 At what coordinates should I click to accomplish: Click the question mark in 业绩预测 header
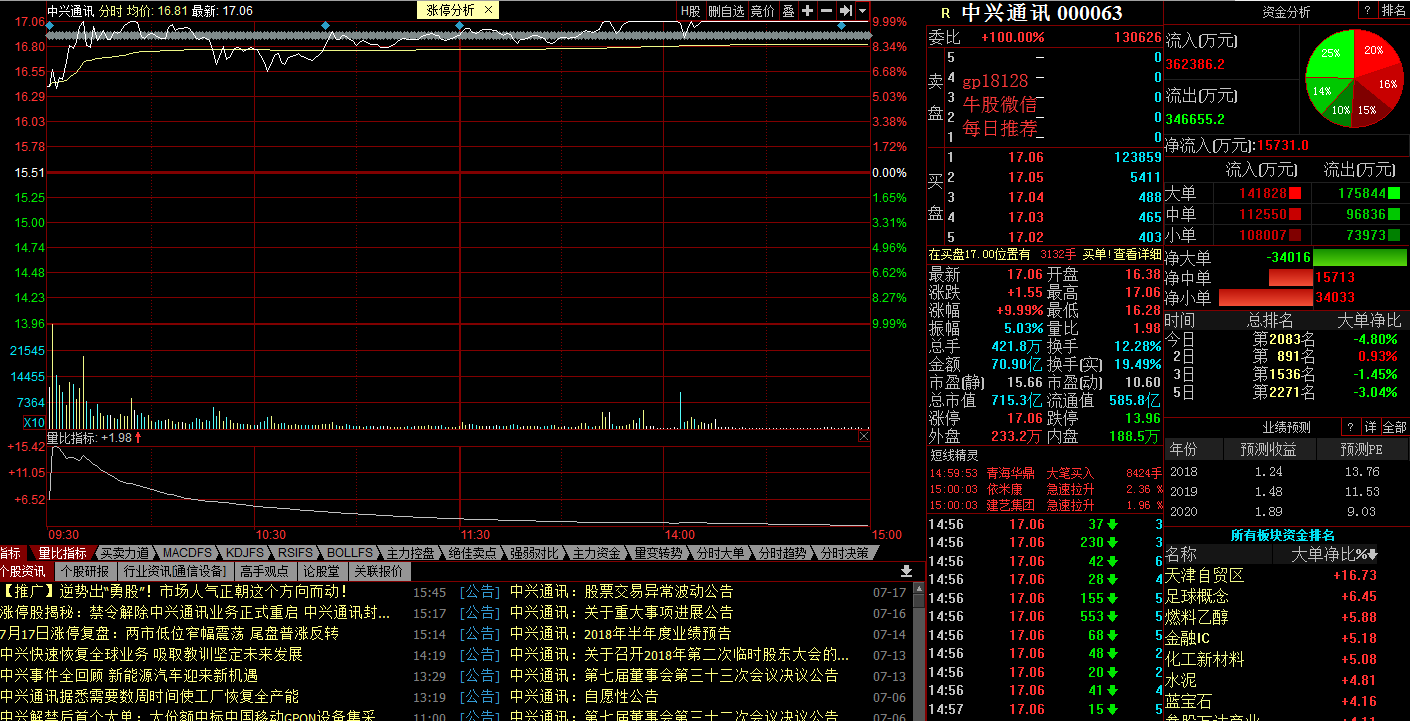coord(1350,427)
